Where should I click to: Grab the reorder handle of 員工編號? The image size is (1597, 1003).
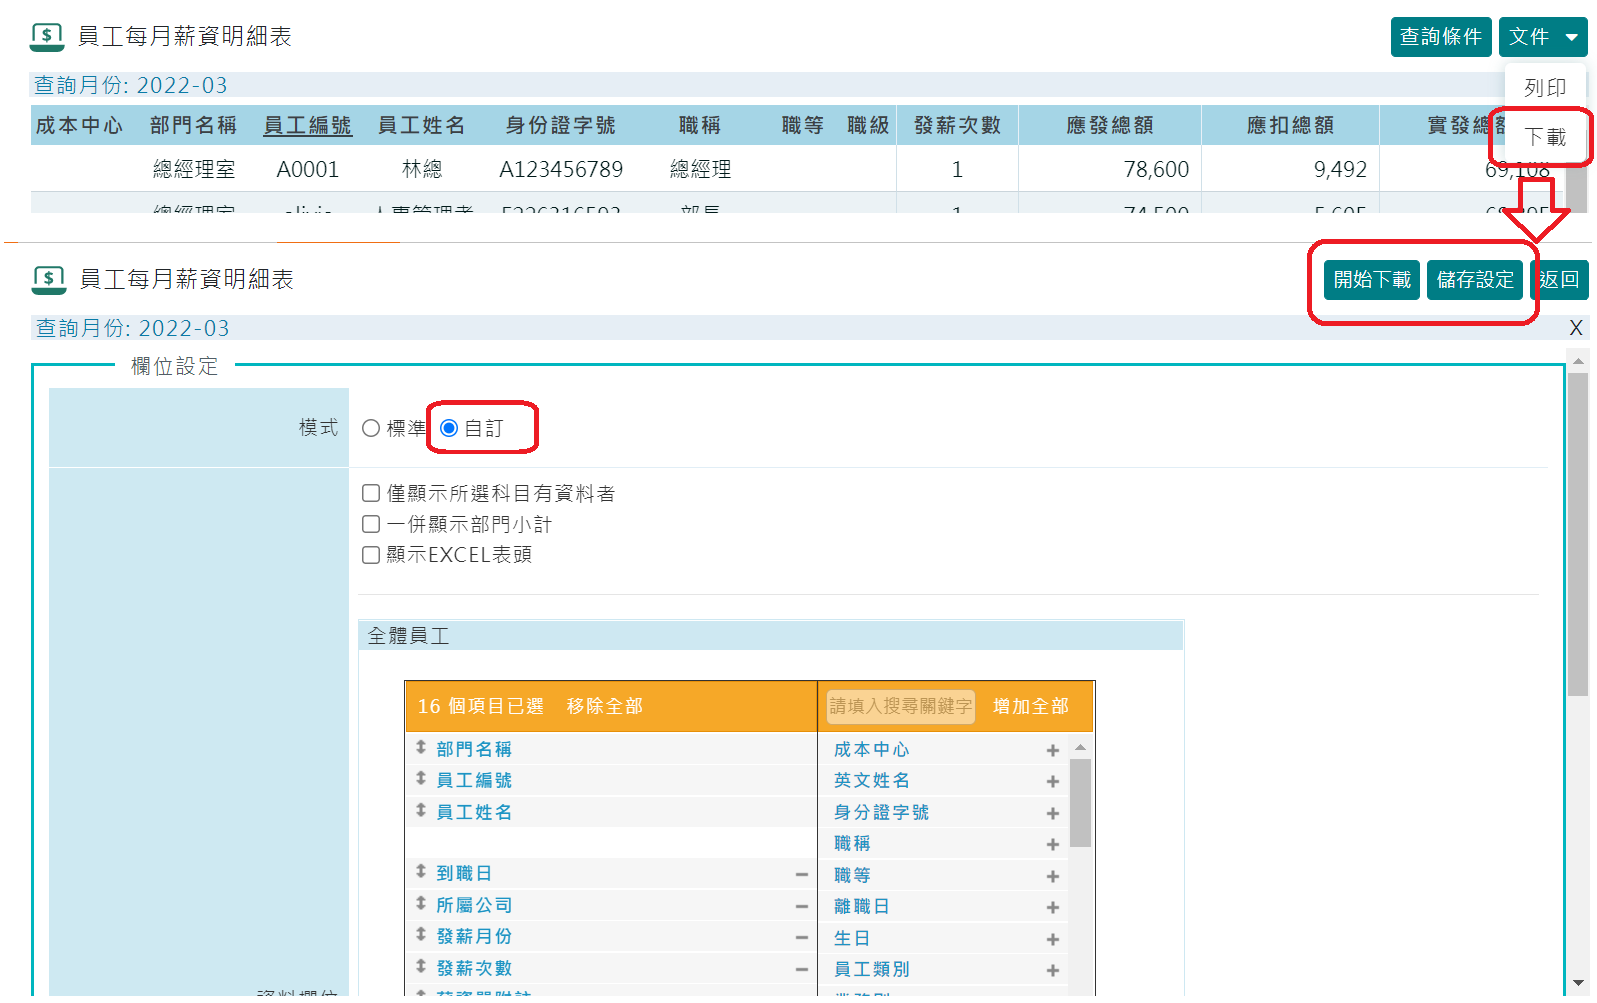point(421,778)
